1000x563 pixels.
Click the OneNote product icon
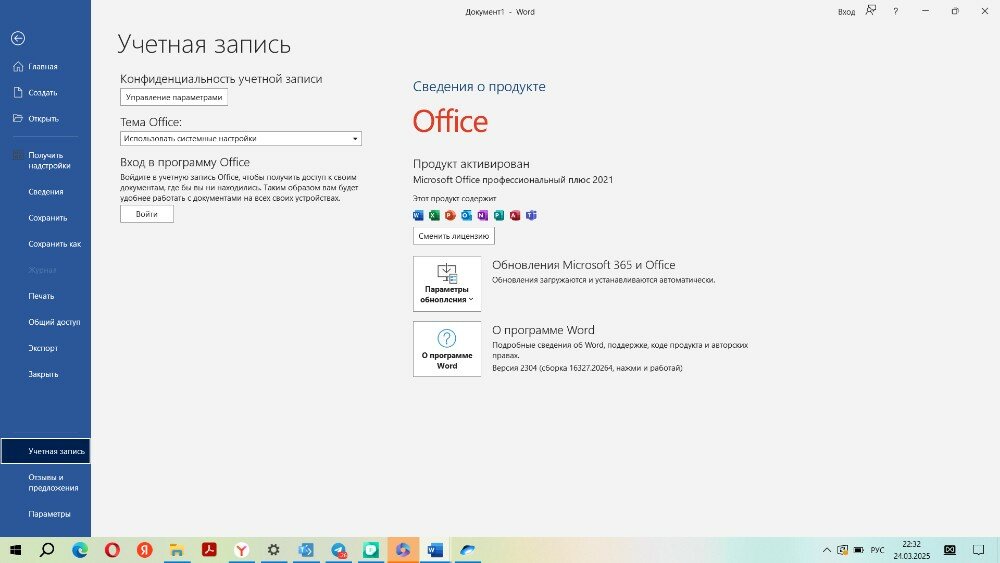click(x=483, y=216)
